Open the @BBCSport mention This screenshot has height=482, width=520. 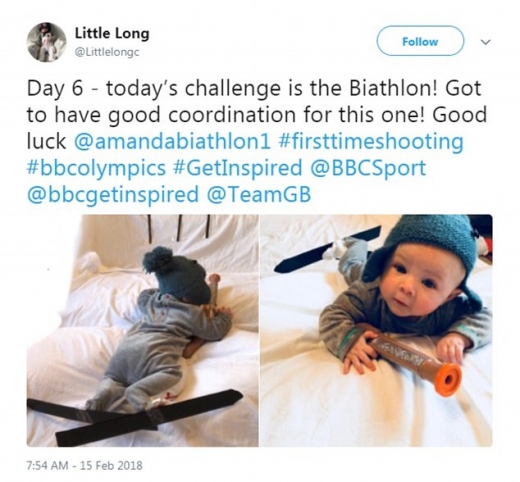click(x=368, y=168)
